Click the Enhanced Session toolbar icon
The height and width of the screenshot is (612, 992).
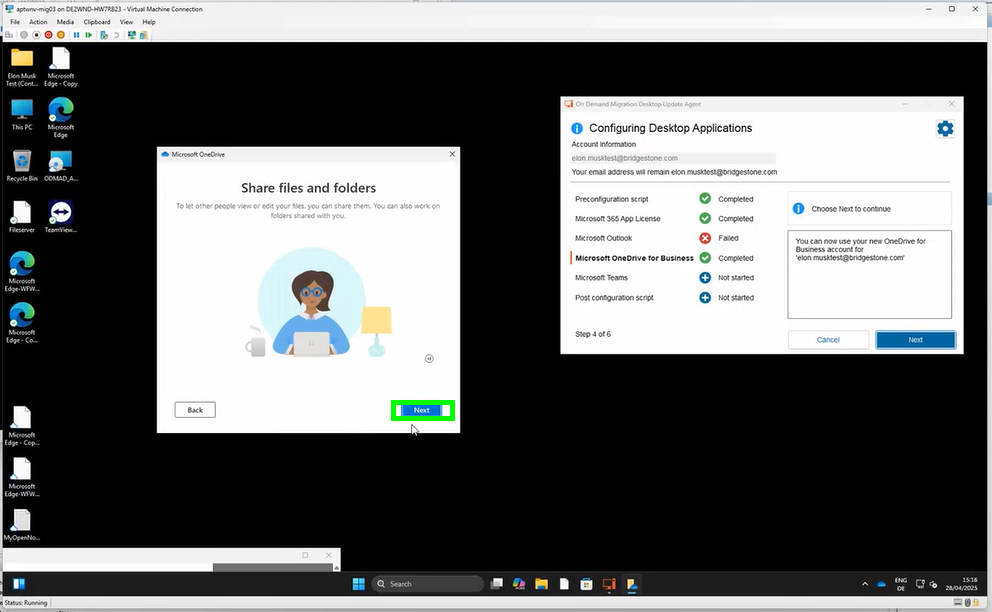(132, 35)
